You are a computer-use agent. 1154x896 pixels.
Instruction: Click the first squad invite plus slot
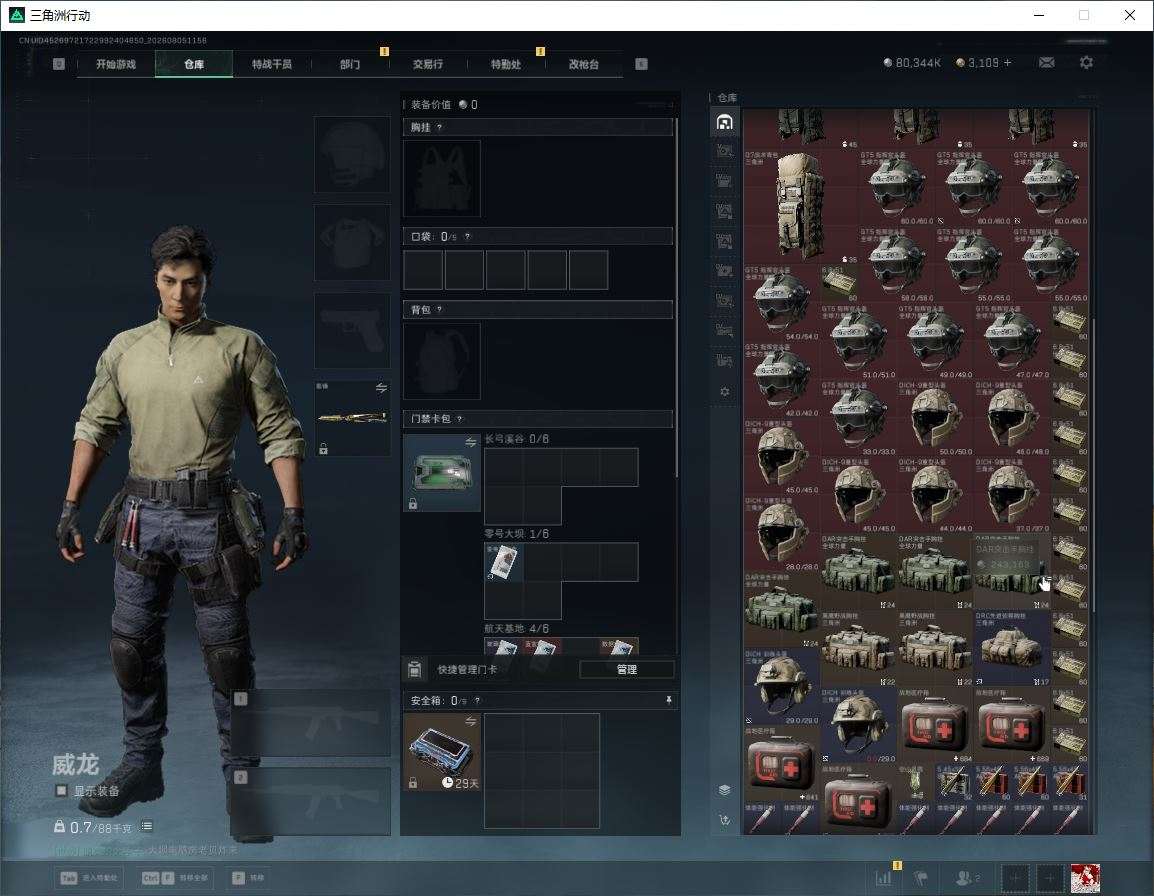pos(1015,878)
